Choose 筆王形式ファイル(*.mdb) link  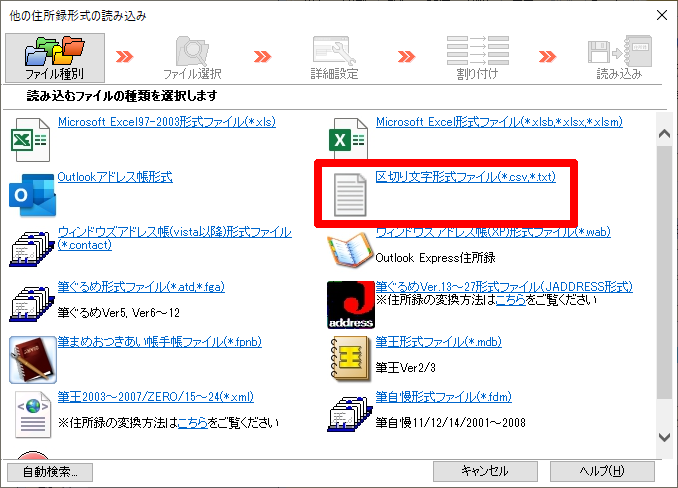[438, 342]
